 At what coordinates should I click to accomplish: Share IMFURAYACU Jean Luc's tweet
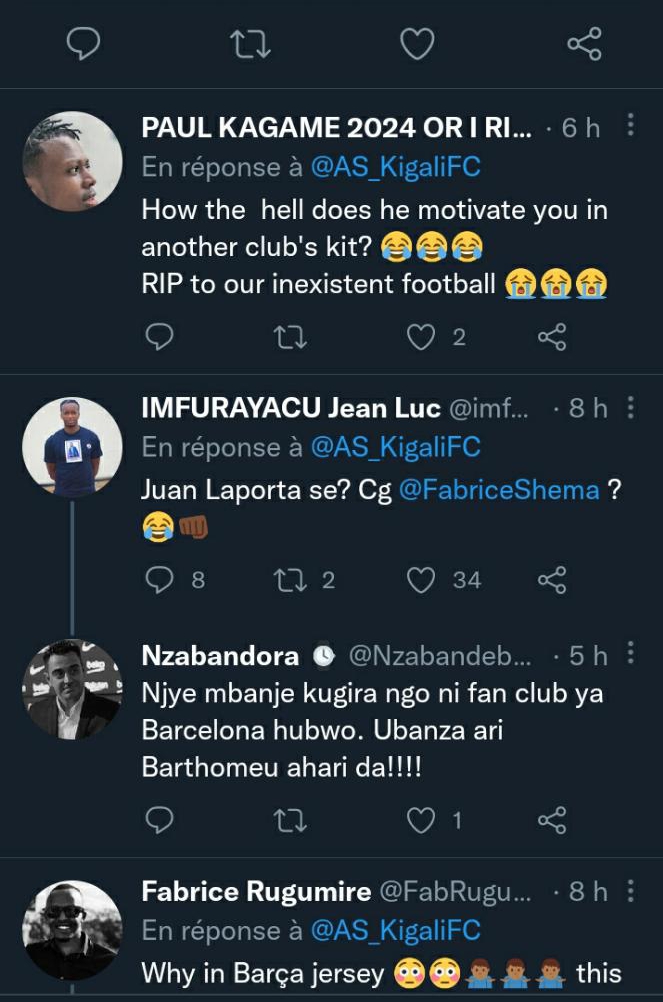point(552,580)
